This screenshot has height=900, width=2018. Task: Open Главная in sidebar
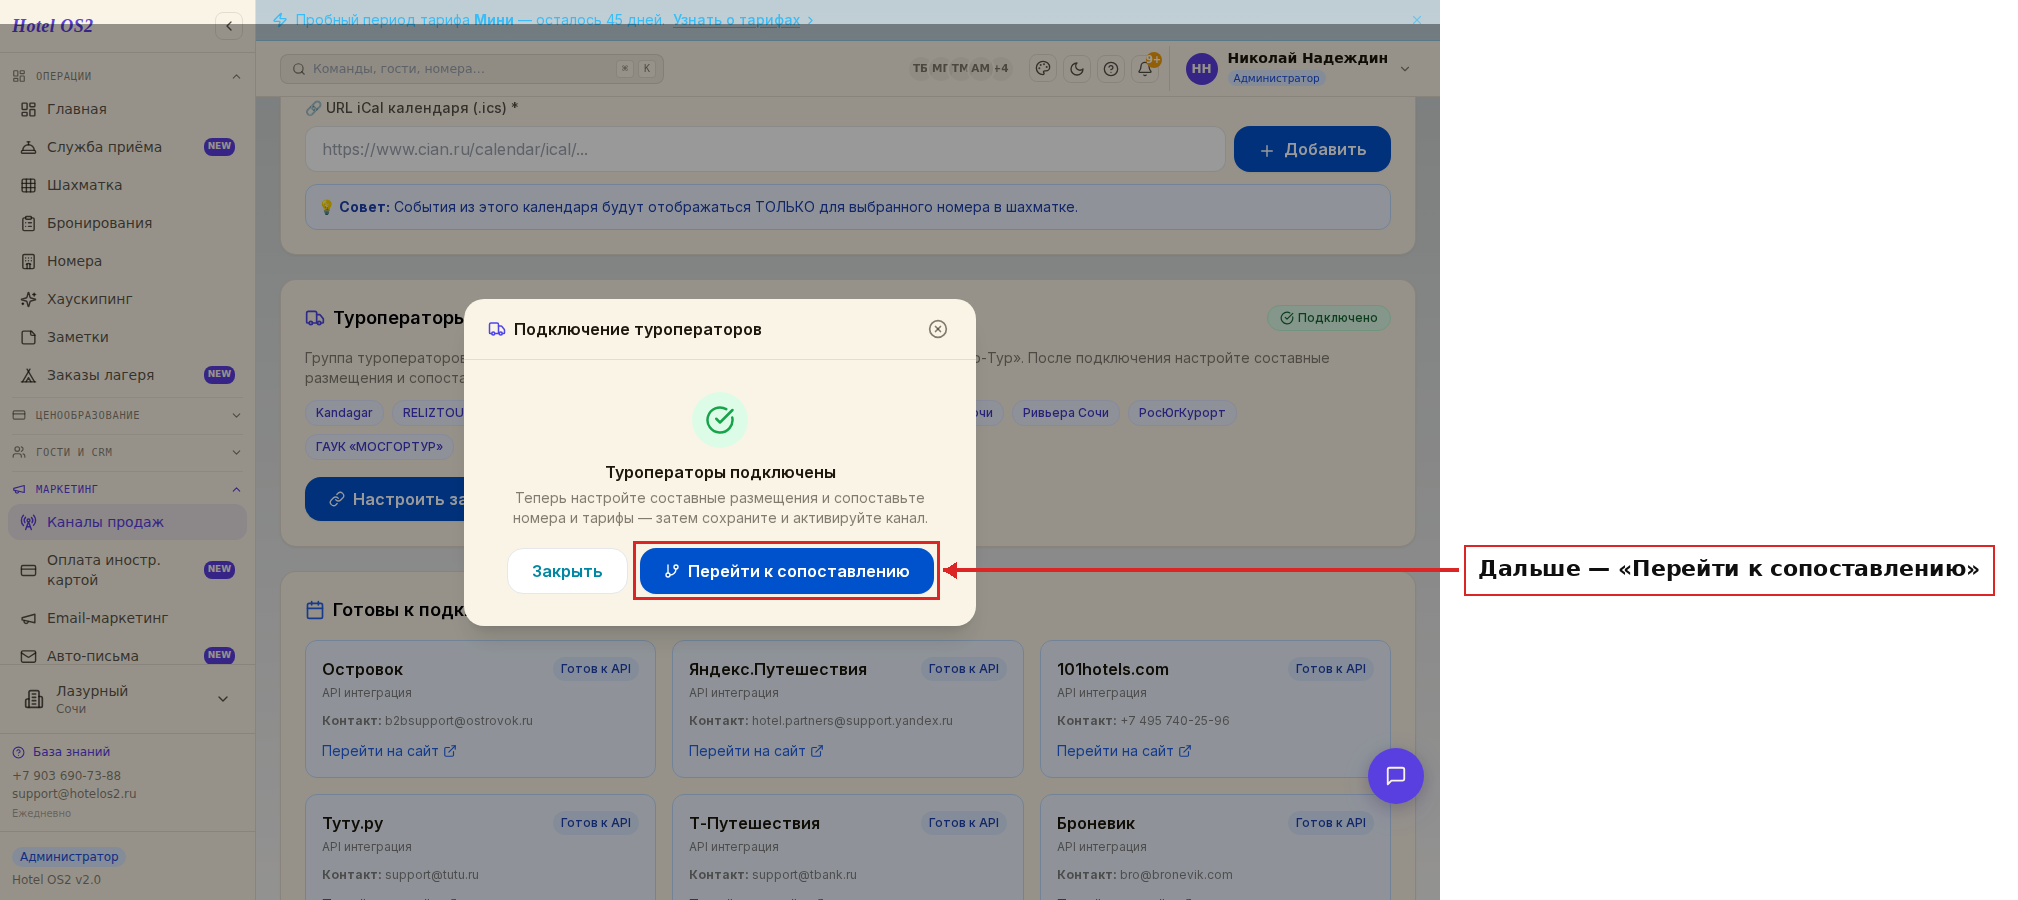point(127,109)
